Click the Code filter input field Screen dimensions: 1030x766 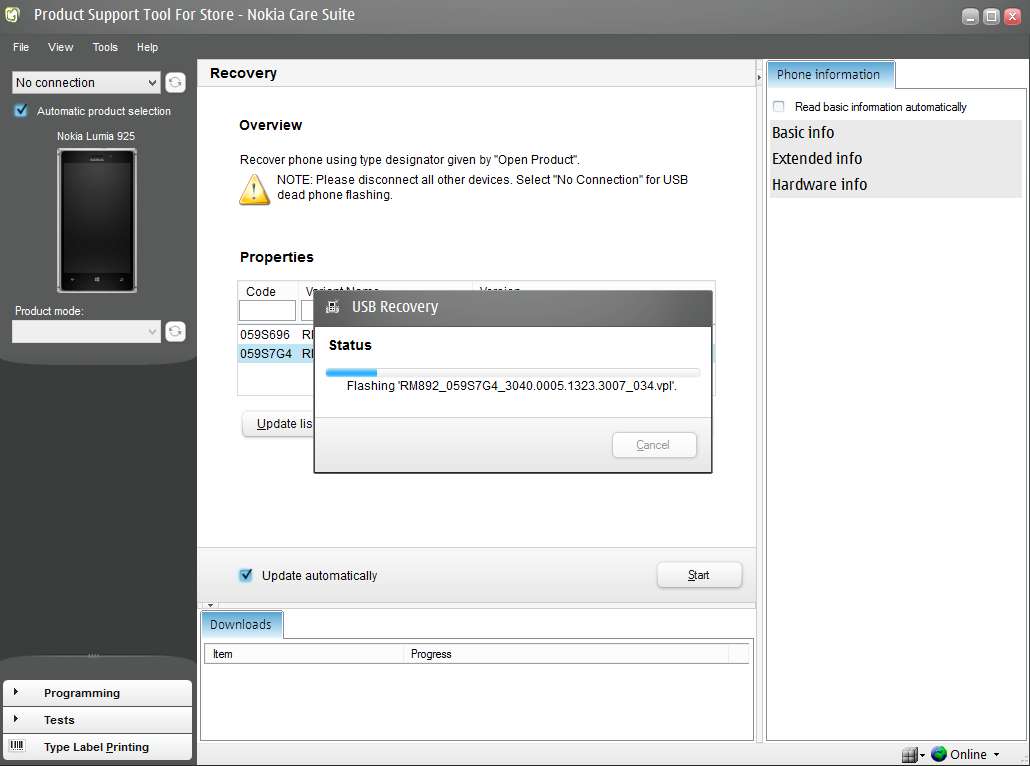(267, 311)
